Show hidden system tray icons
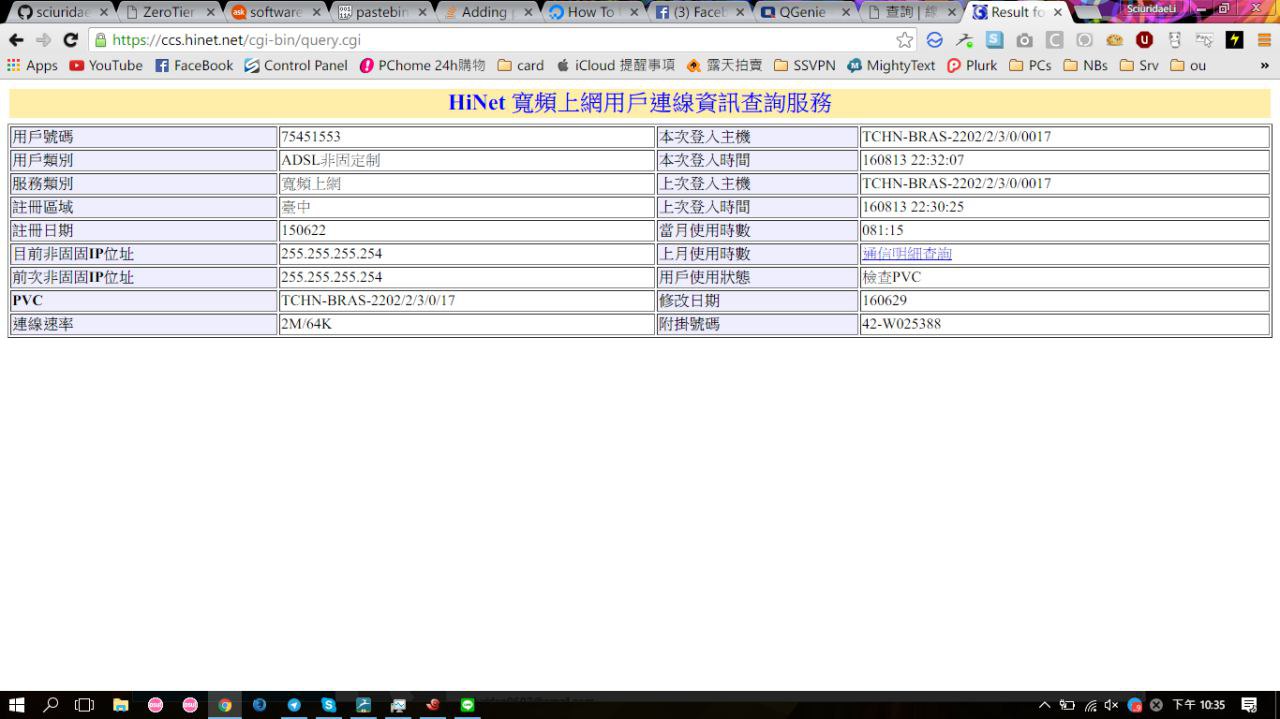This screenshot has height=719, width=1280. coord(1044,705)
